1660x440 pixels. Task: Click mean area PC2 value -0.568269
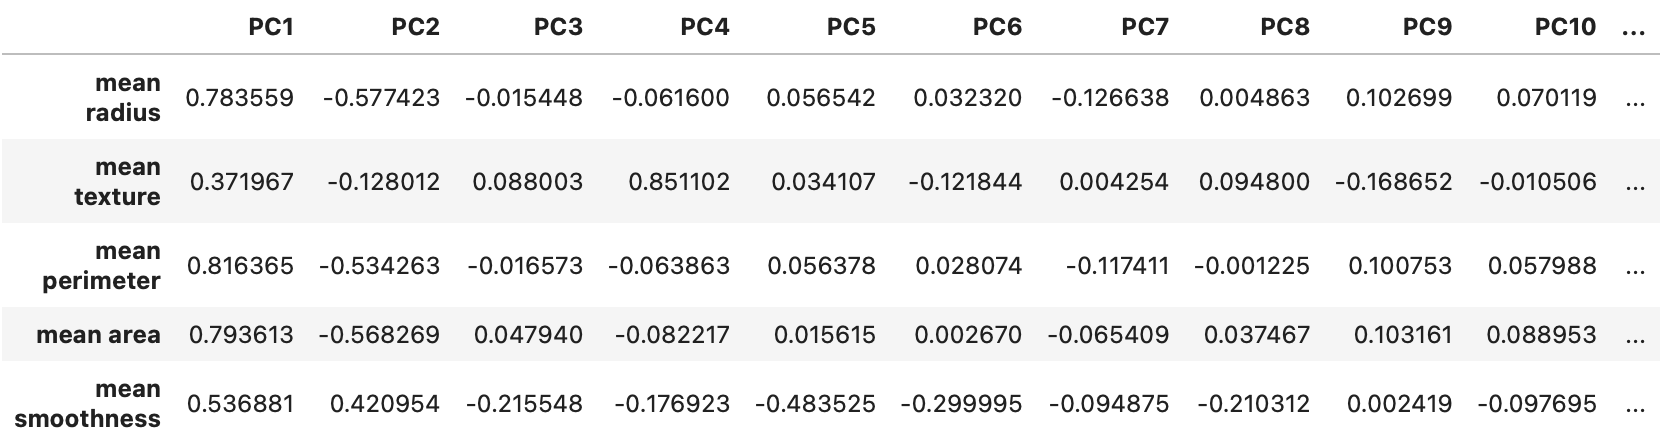pos(379,335)
